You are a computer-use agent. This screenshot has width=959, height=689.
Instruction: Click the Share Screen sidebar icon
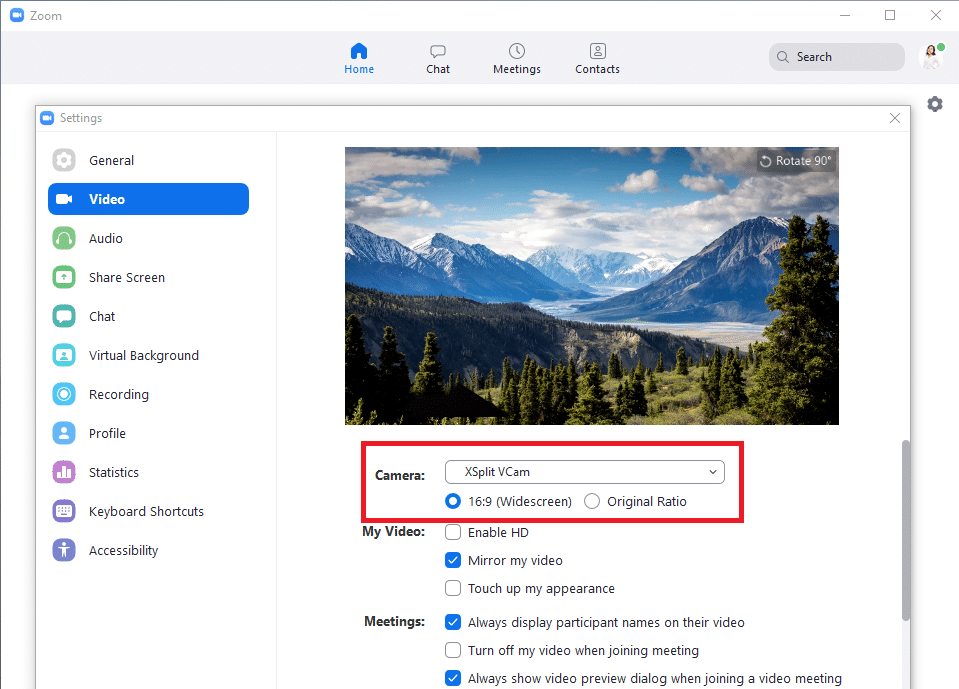click(64, 278)
